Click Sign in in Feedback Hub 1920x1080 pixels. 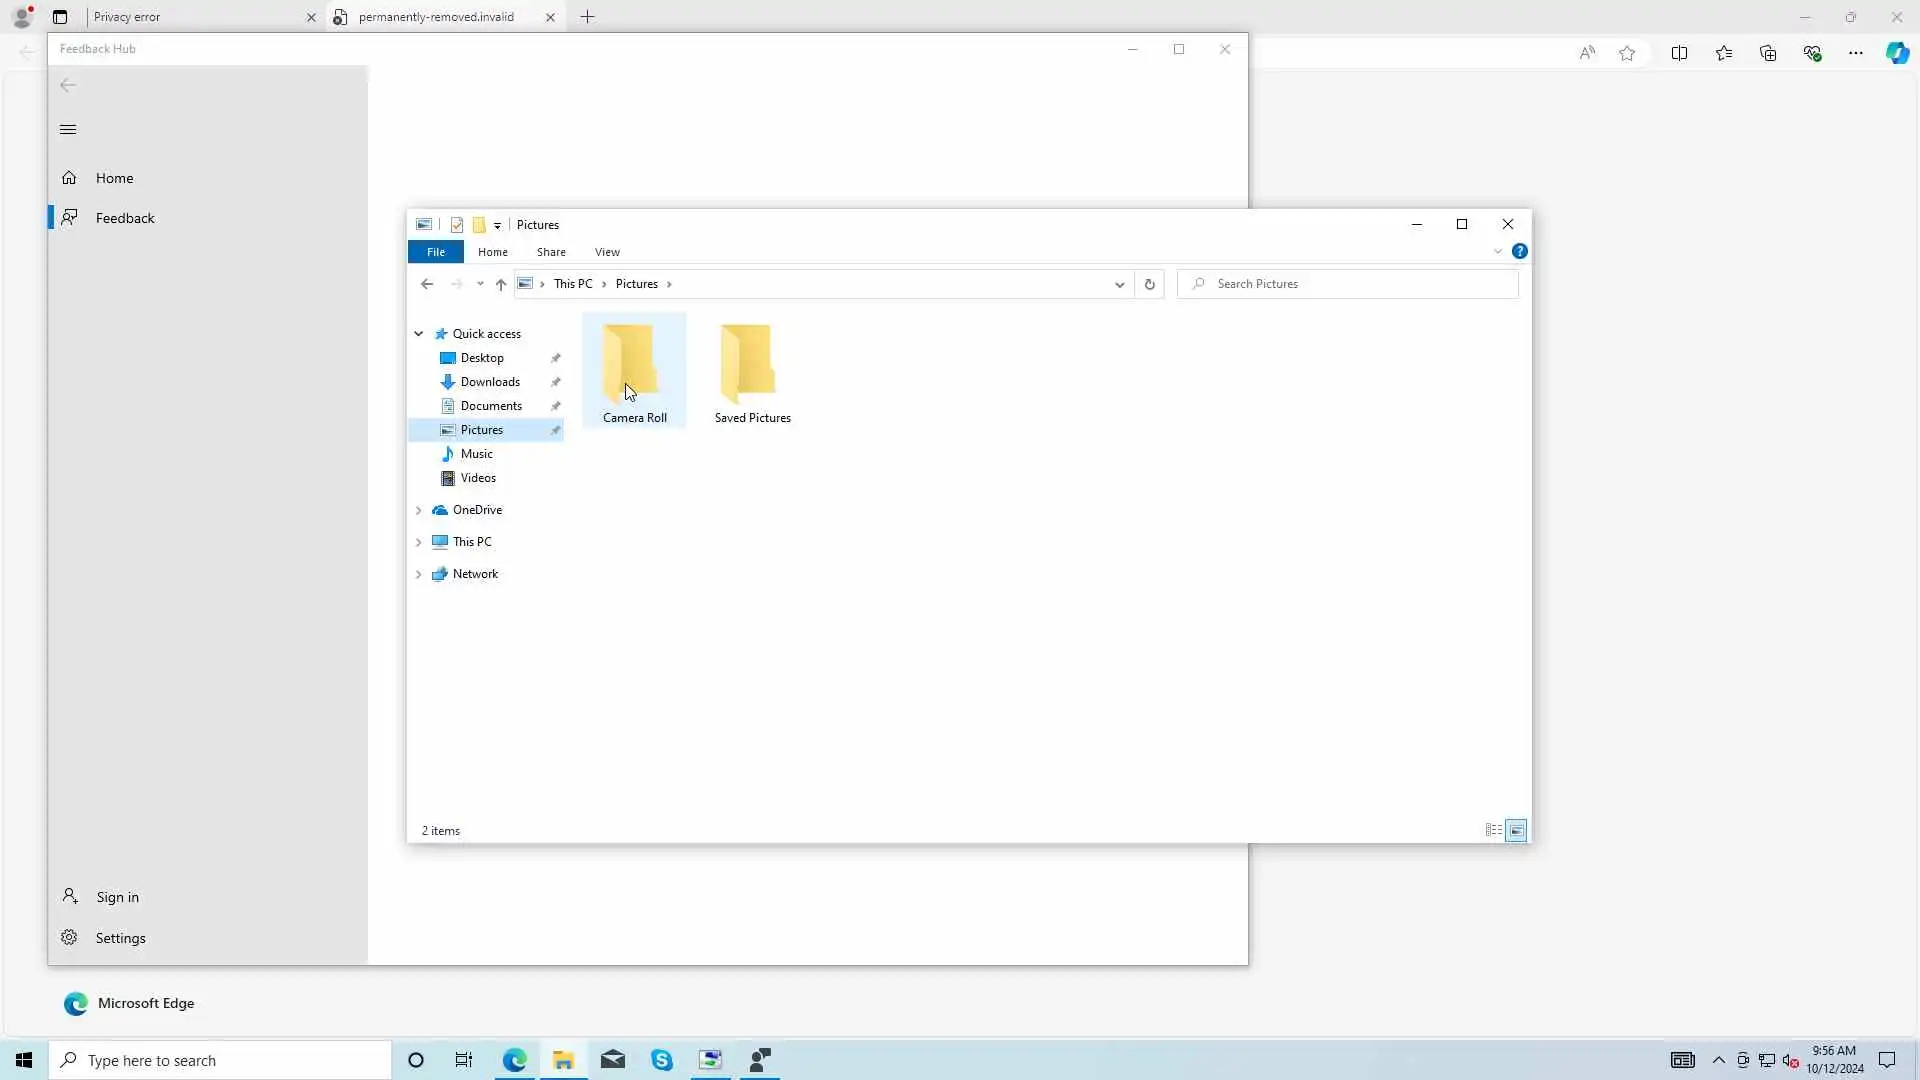117,897
